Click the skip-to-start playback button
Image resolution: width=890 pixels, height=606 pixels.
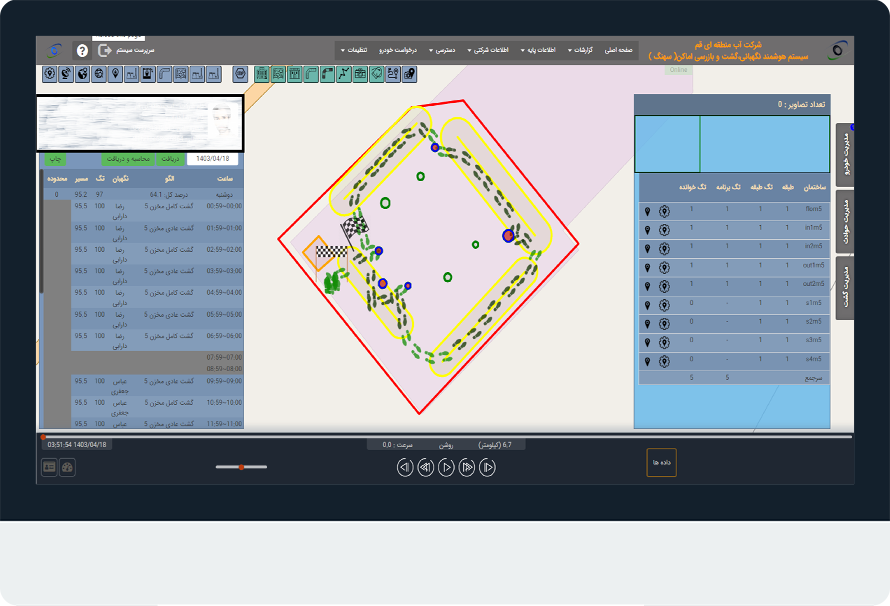pyautogui.click(x=404, y=467)
